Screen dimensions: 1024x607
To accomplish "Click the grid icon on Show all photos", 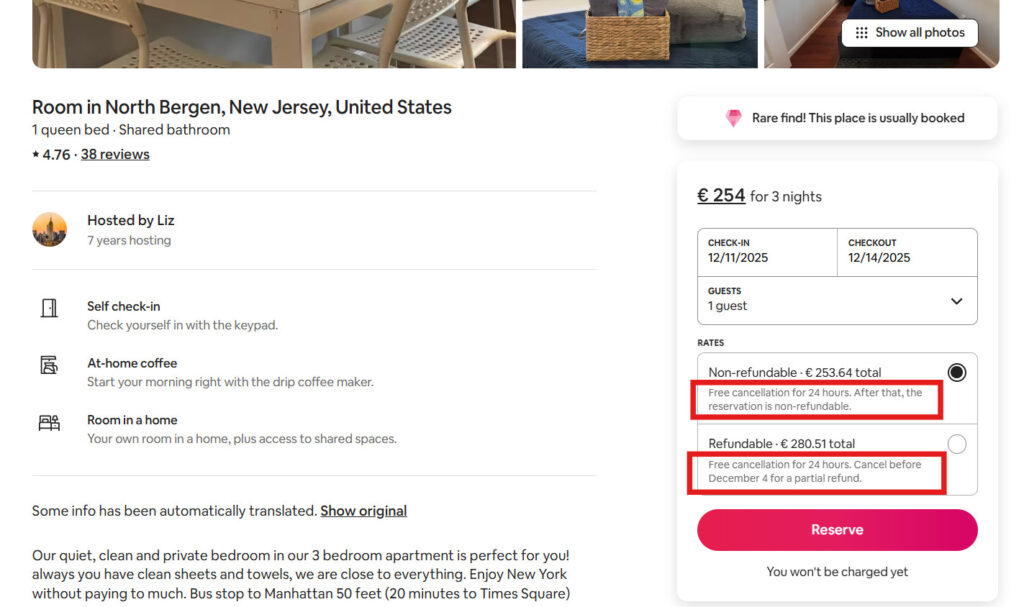I will tap(859, 32).
